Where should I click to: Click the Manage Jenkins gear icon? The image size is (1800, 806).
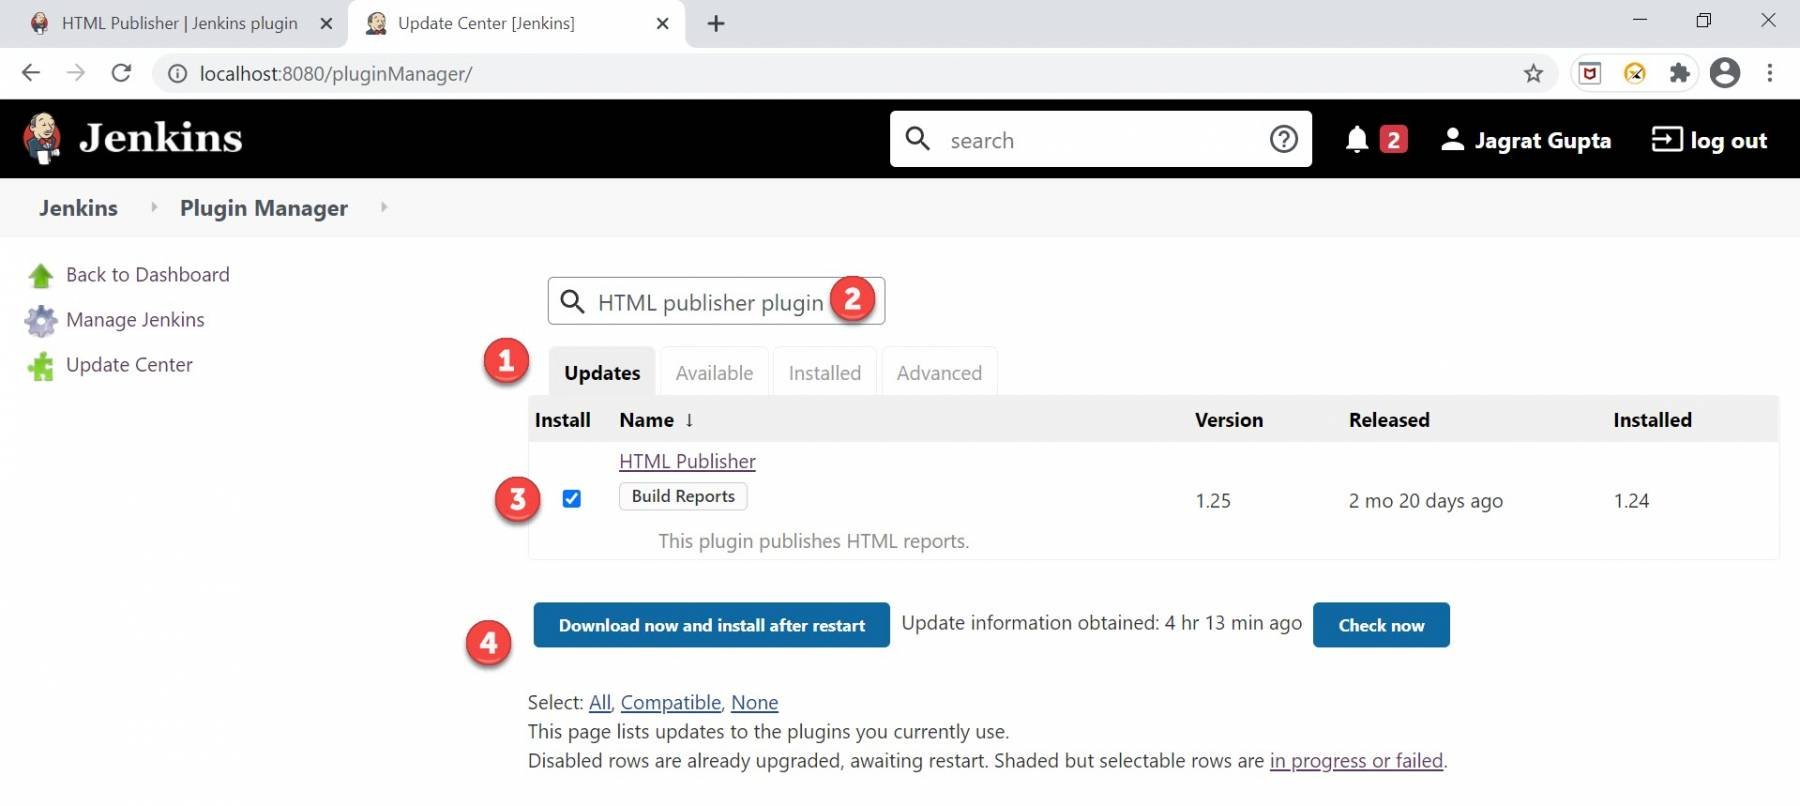(41, 321)
